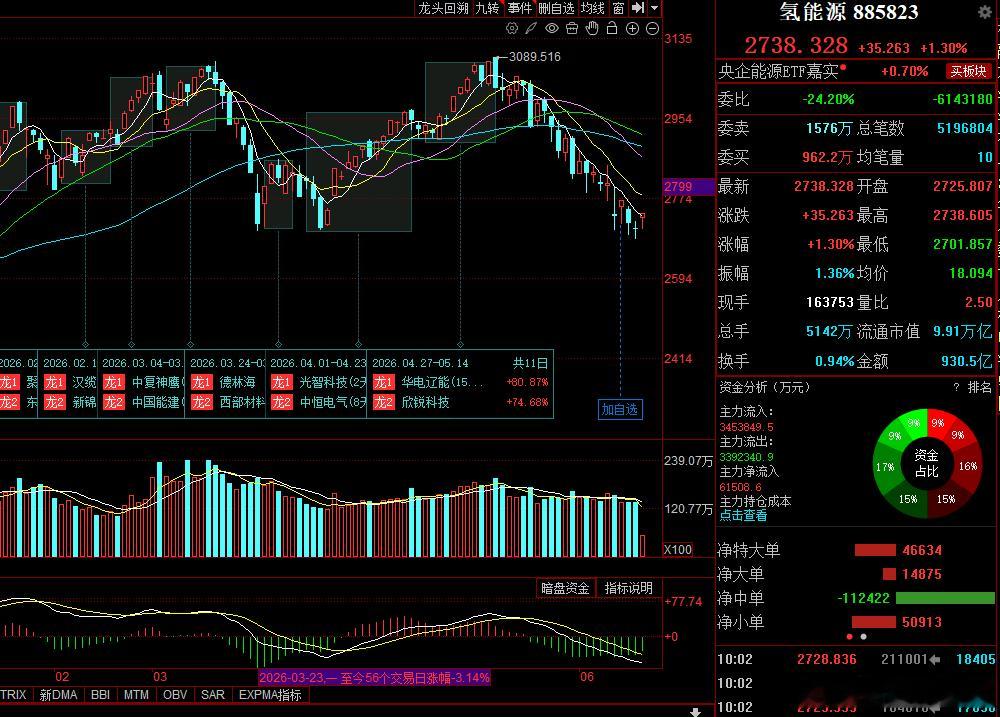
Task: Select the TRIX indicator tab
Action: [13, 695]
